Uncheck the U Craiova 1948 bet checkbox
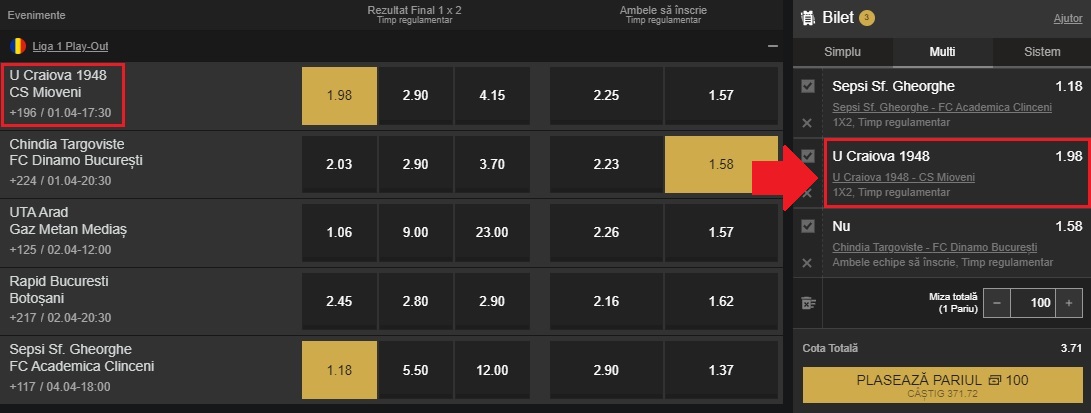1091x413 pixels. click(x=808, y=156)
